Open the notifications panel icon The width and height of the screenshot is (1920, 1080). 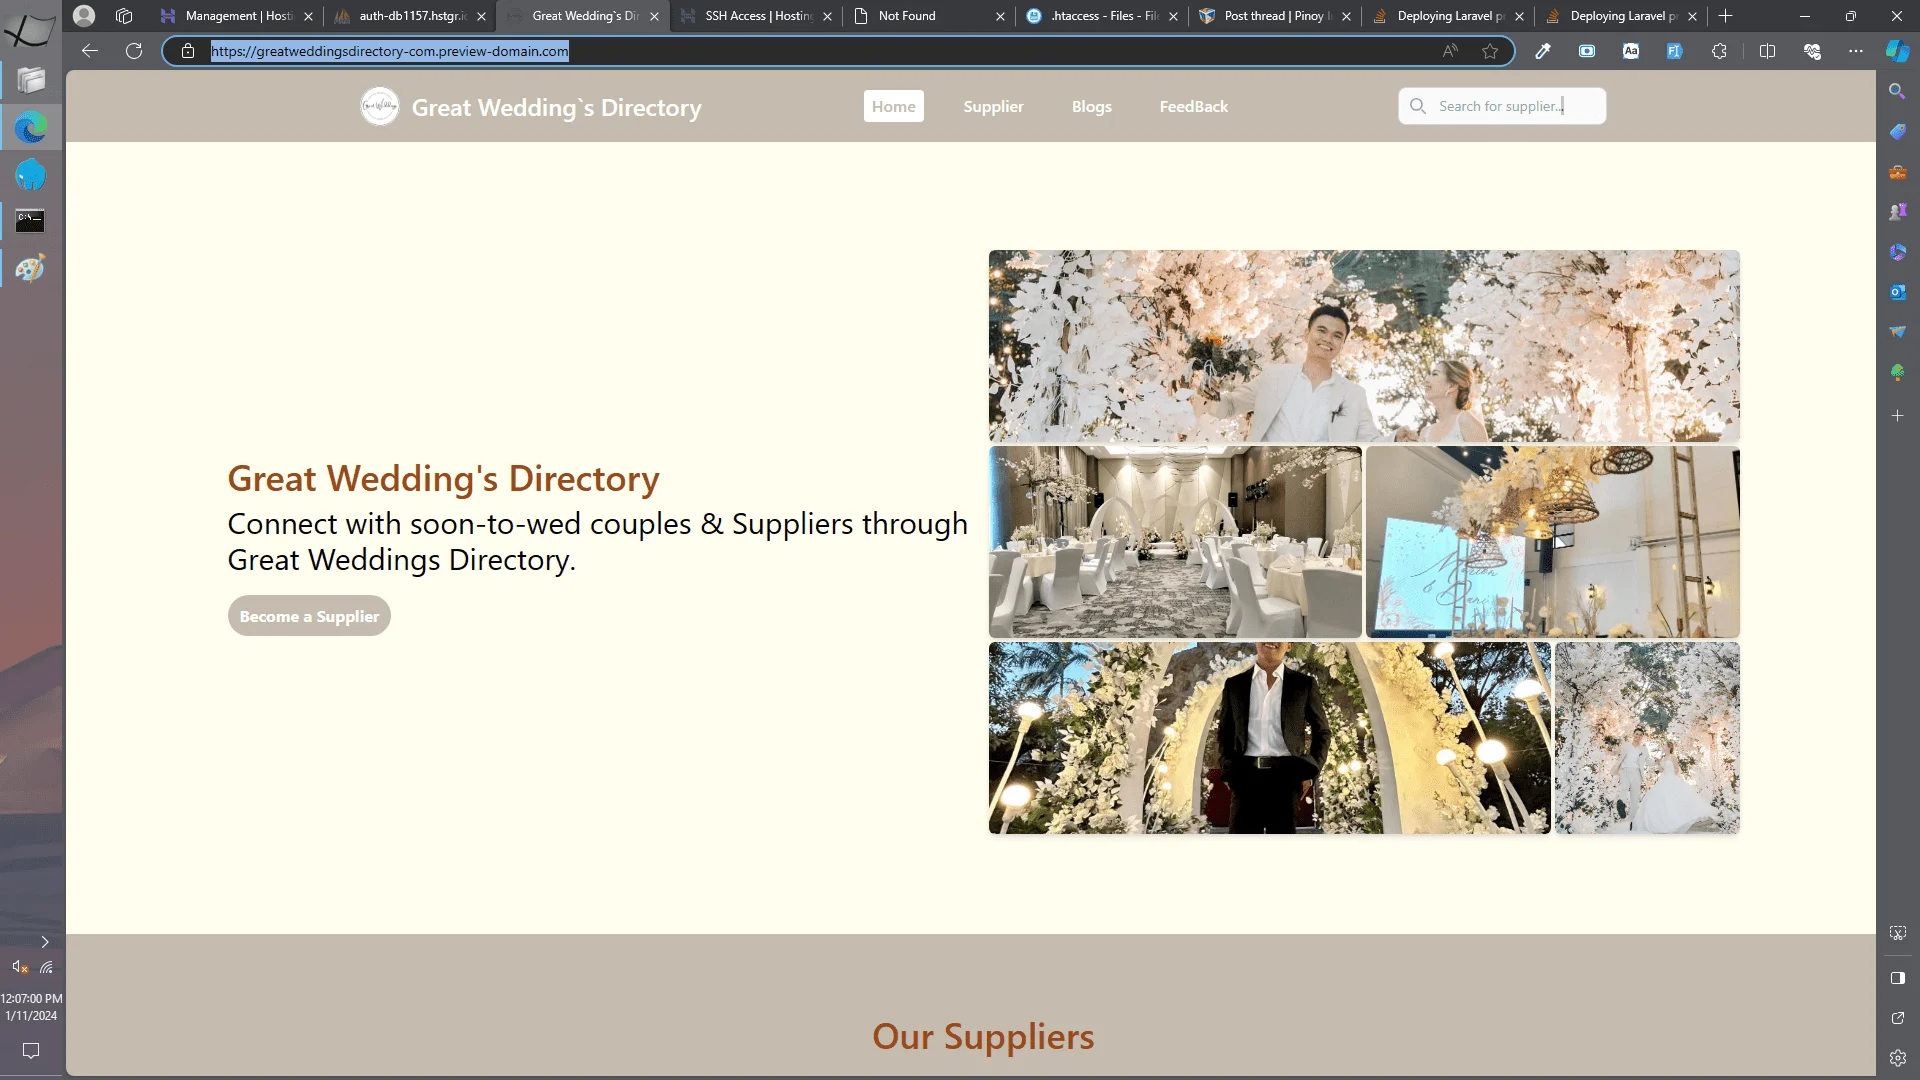pos(31,1051)
